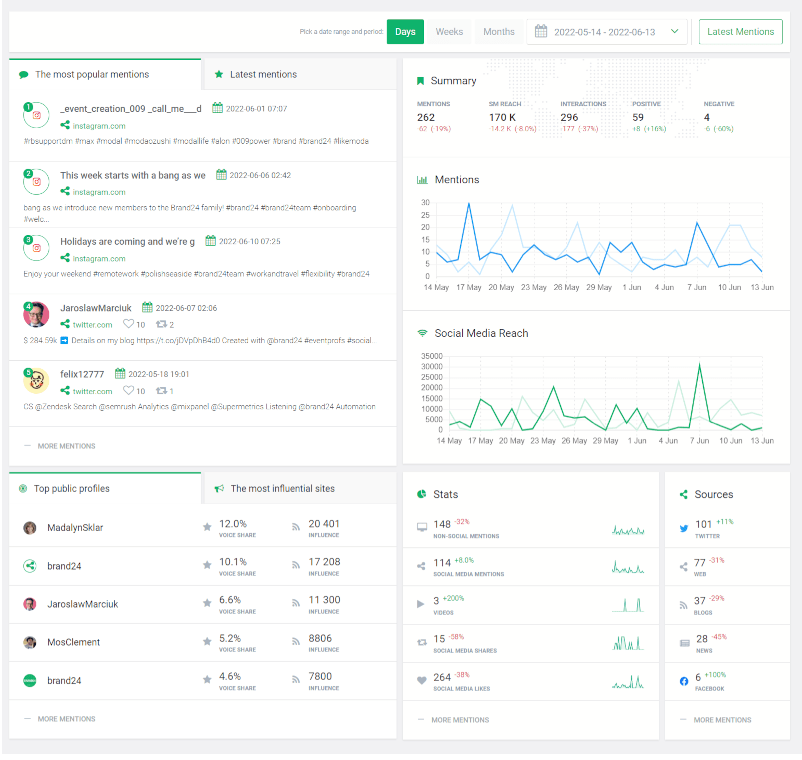Click the Instagram icon on mention 1
The height and width of the screenshot is (760, 802).
(37, 116)
